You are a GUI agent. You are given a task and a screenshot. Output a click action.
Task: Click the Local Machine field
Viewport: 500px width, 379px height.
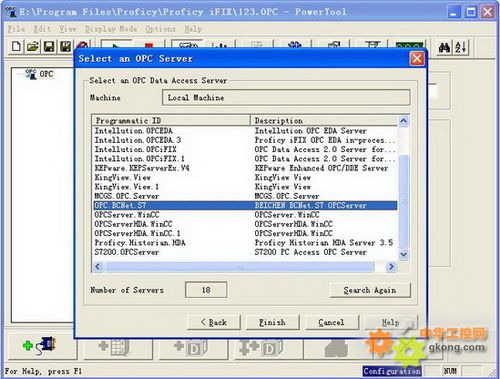(x=286, y=98)
